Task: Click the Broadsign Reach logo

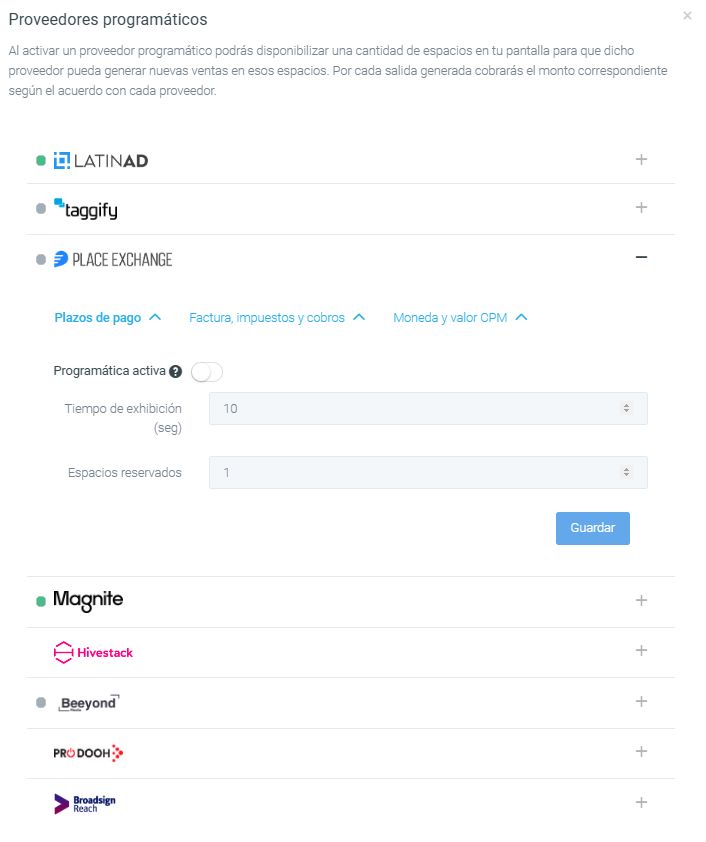Action: tap(85, 804)
